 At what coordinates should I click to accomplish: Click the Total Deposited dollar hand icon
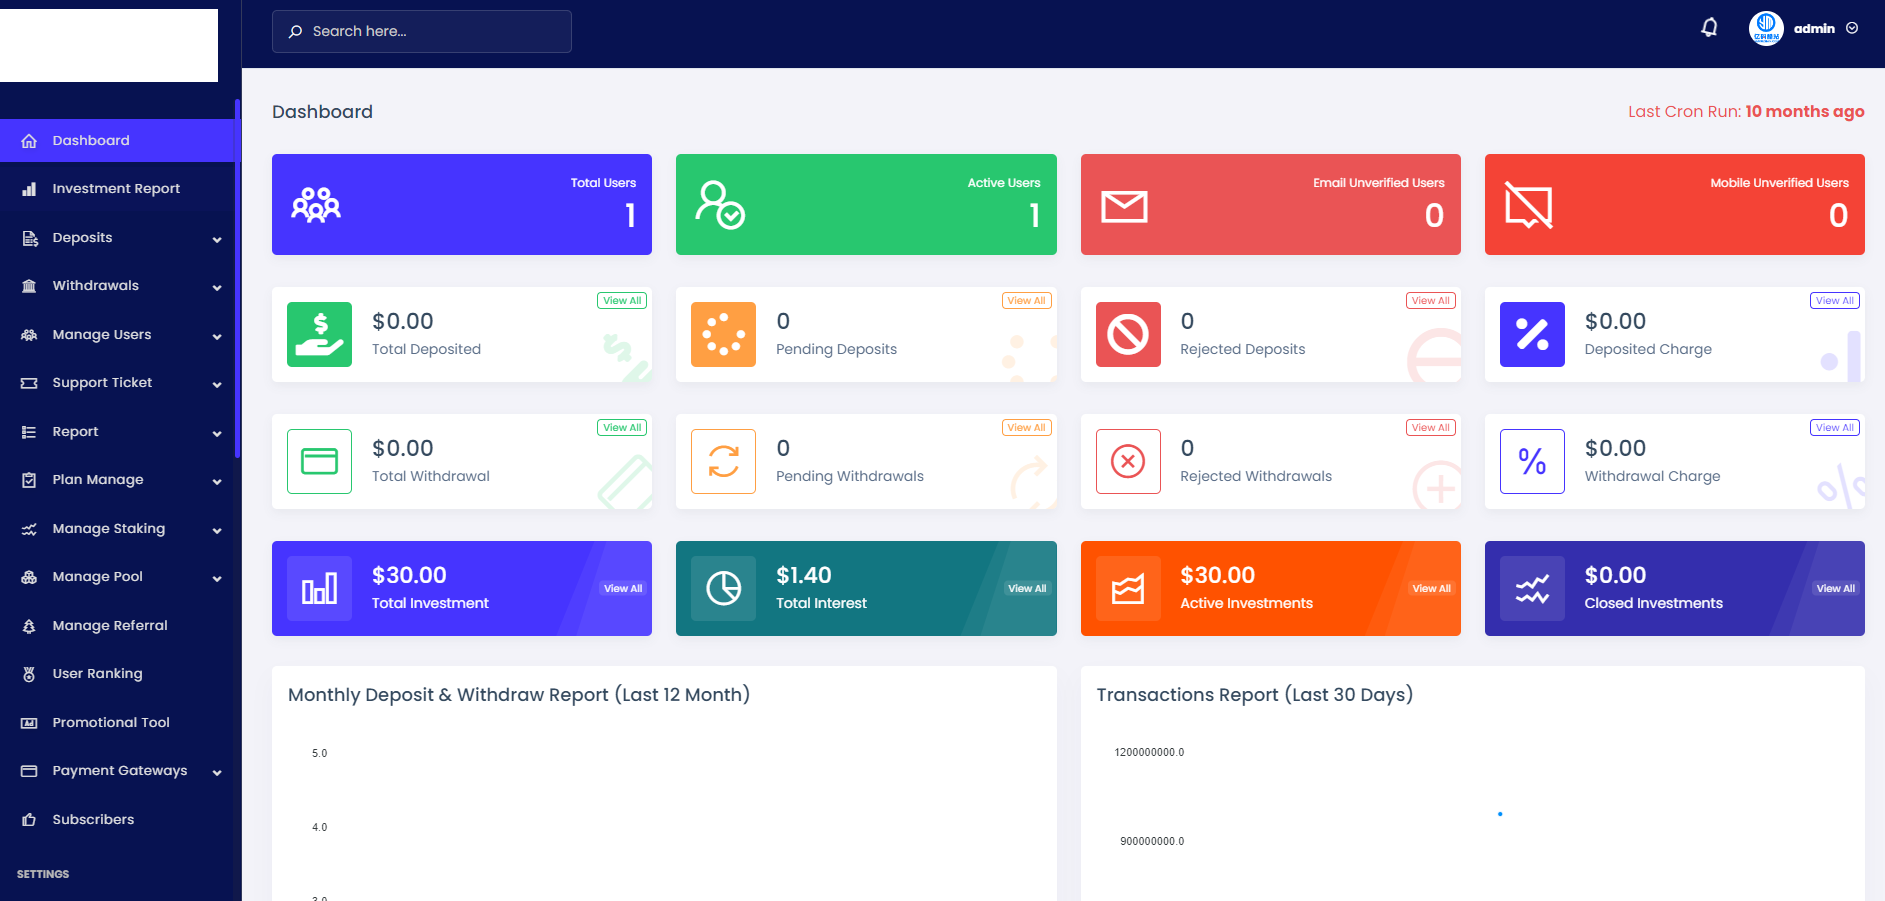[x=320, y=334]
